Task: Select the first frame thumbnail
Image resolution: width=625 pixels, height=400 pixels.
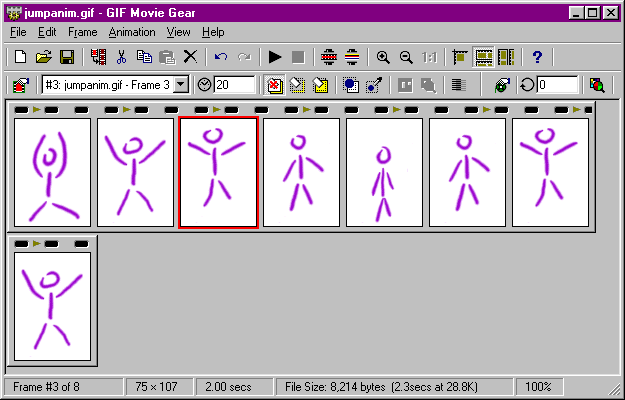Action: 52,172
